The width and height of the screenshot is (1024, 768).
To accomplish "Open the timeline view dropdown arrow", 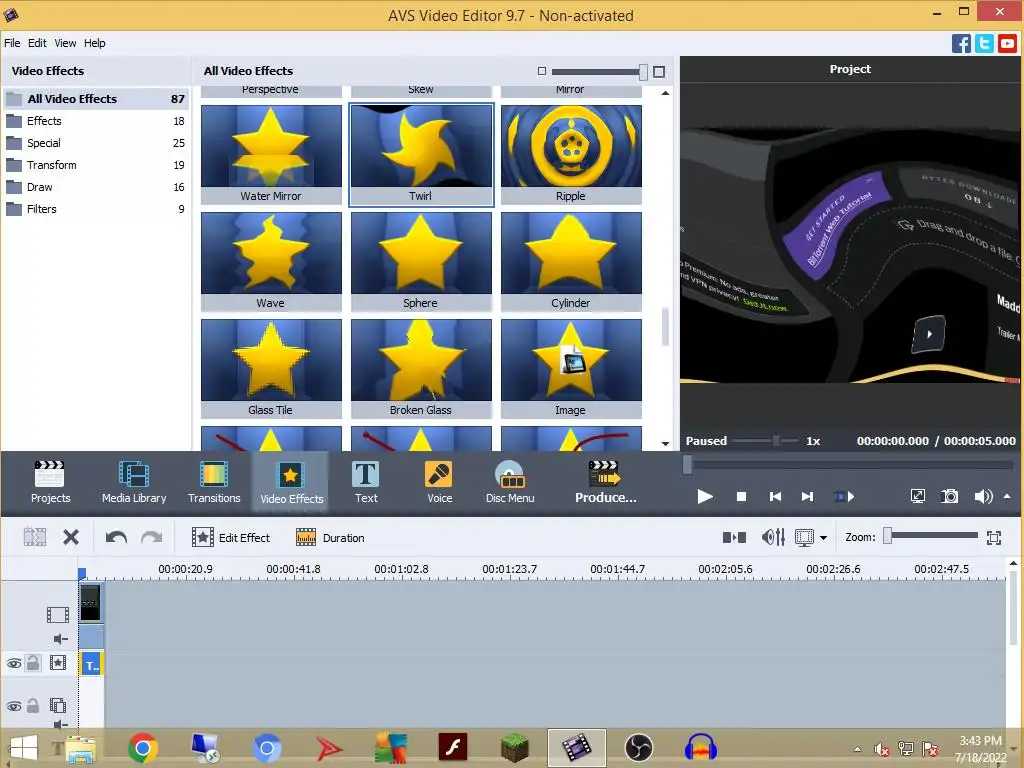I will 824,538.
